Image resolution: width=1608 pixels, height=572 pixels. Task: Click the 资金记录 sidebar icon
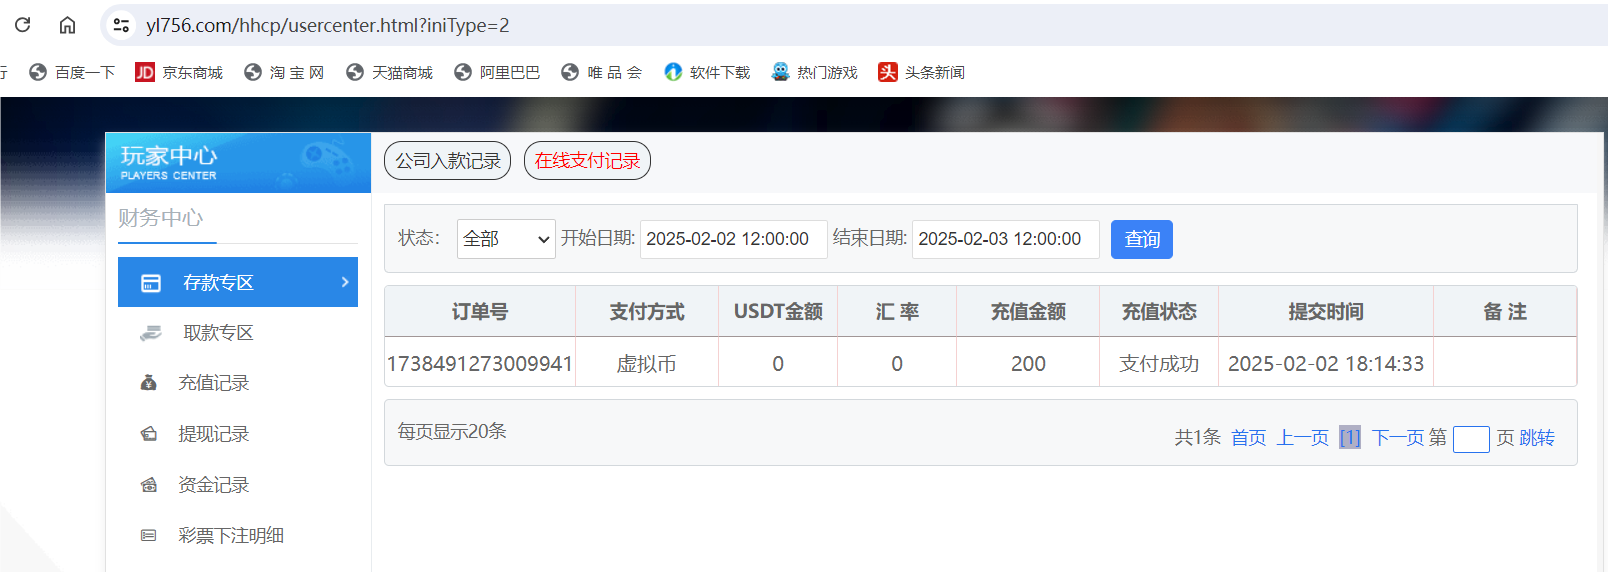(x=149, y=485)
